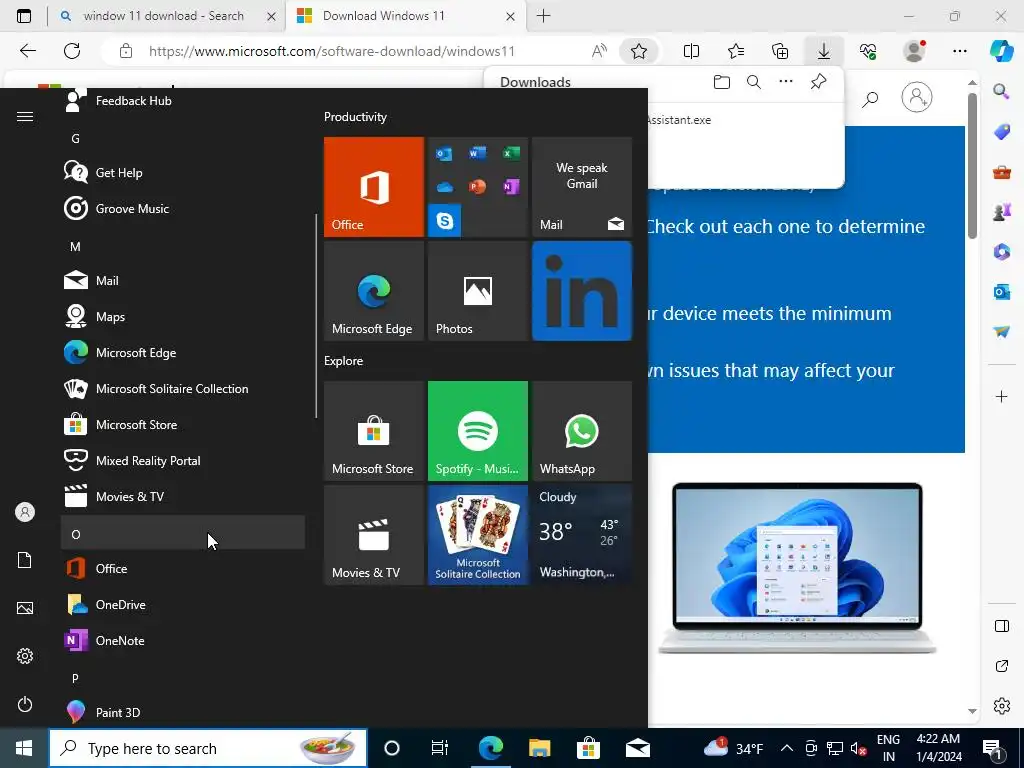Screen dimensions: 1024x768
Task: Switch to the window 11 download - Search tab
Action: (x=167, y=16)
